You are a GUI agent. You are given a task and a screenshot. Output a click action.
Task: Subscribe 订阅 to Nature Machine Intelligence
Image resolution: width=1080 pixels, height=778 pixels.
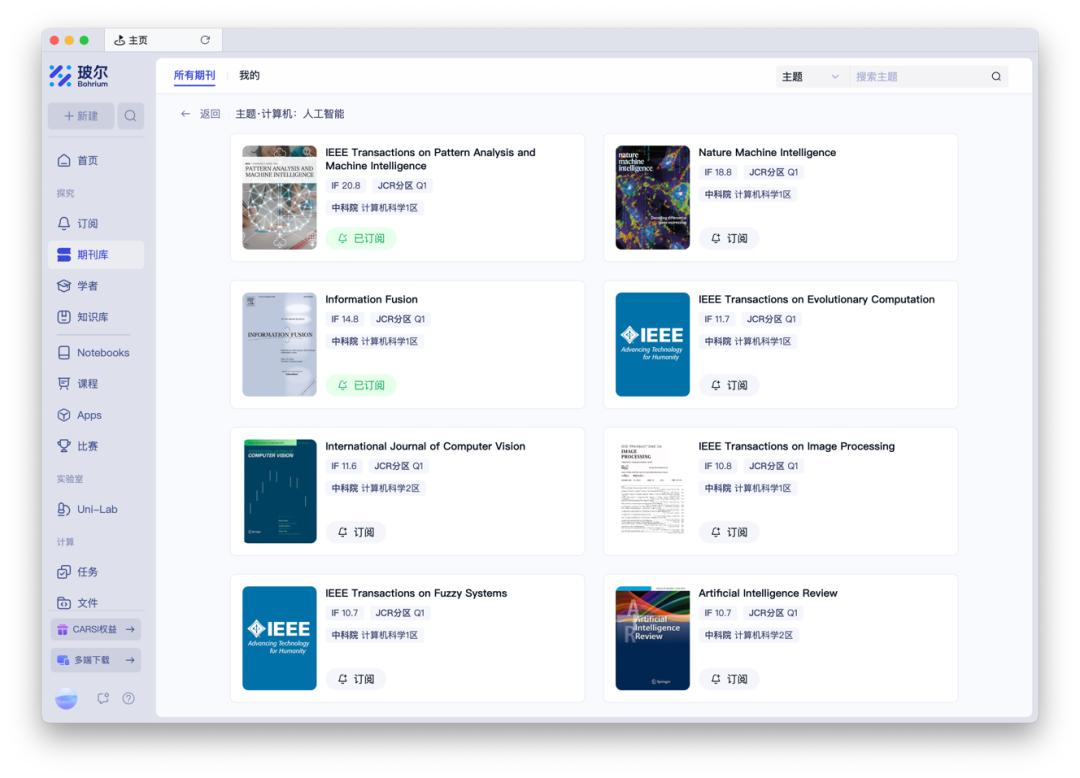729,238
